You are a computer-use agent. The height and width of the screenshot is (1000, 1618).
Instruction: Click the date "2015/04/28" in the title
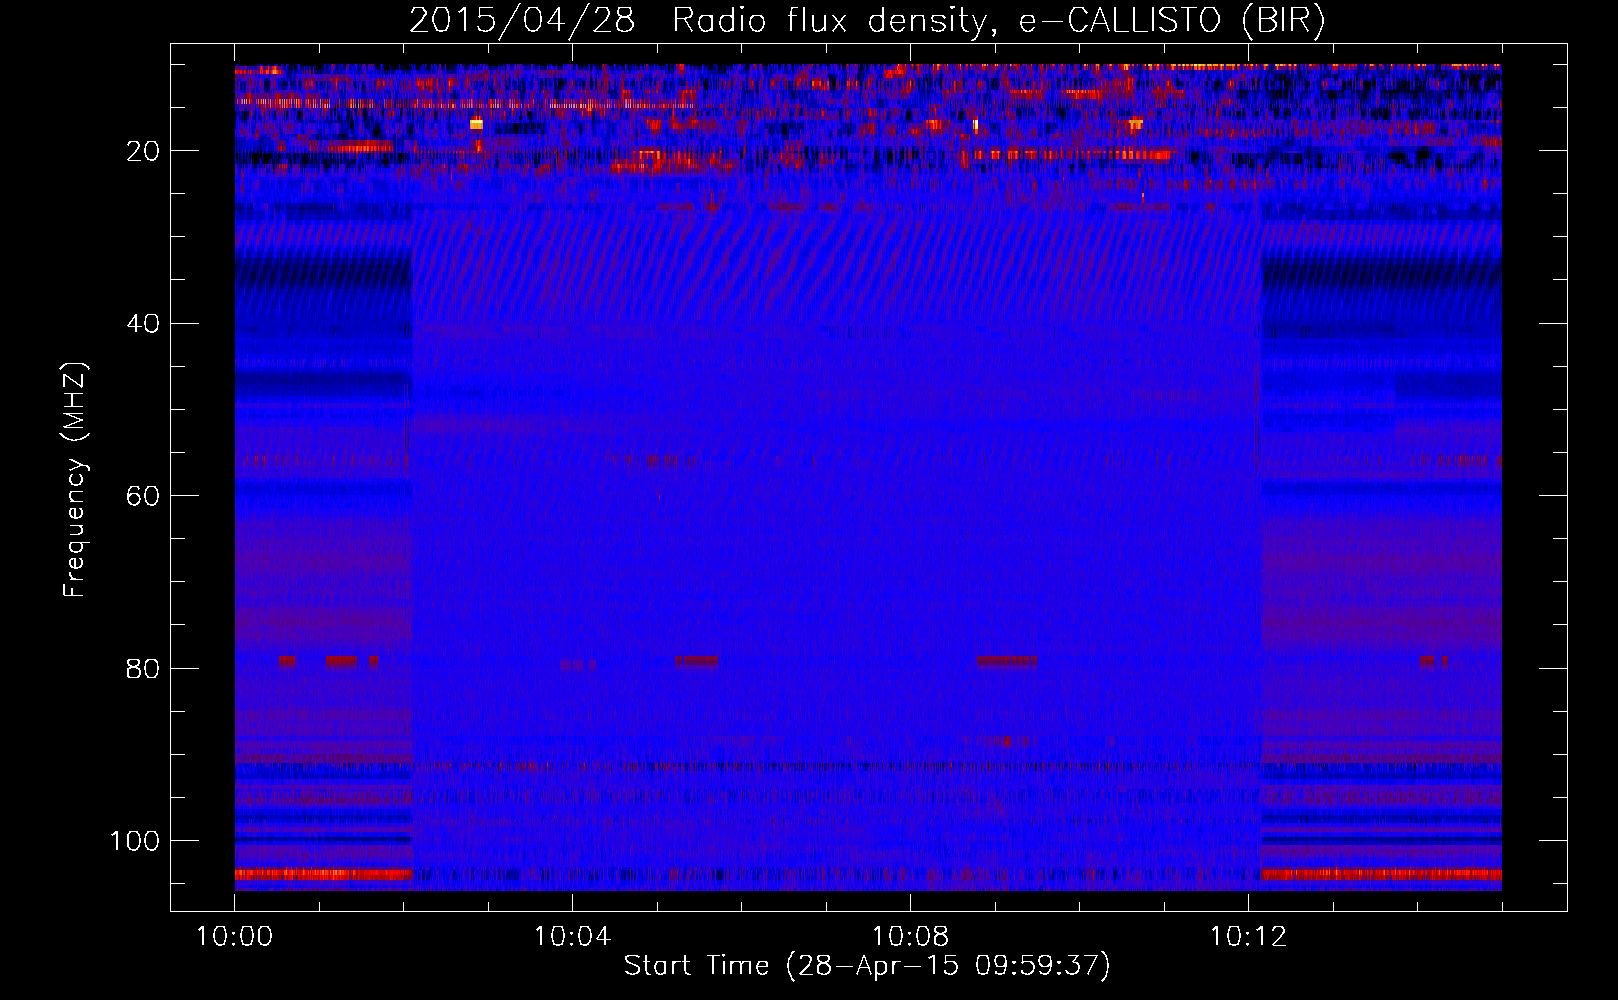pos(522,21)
